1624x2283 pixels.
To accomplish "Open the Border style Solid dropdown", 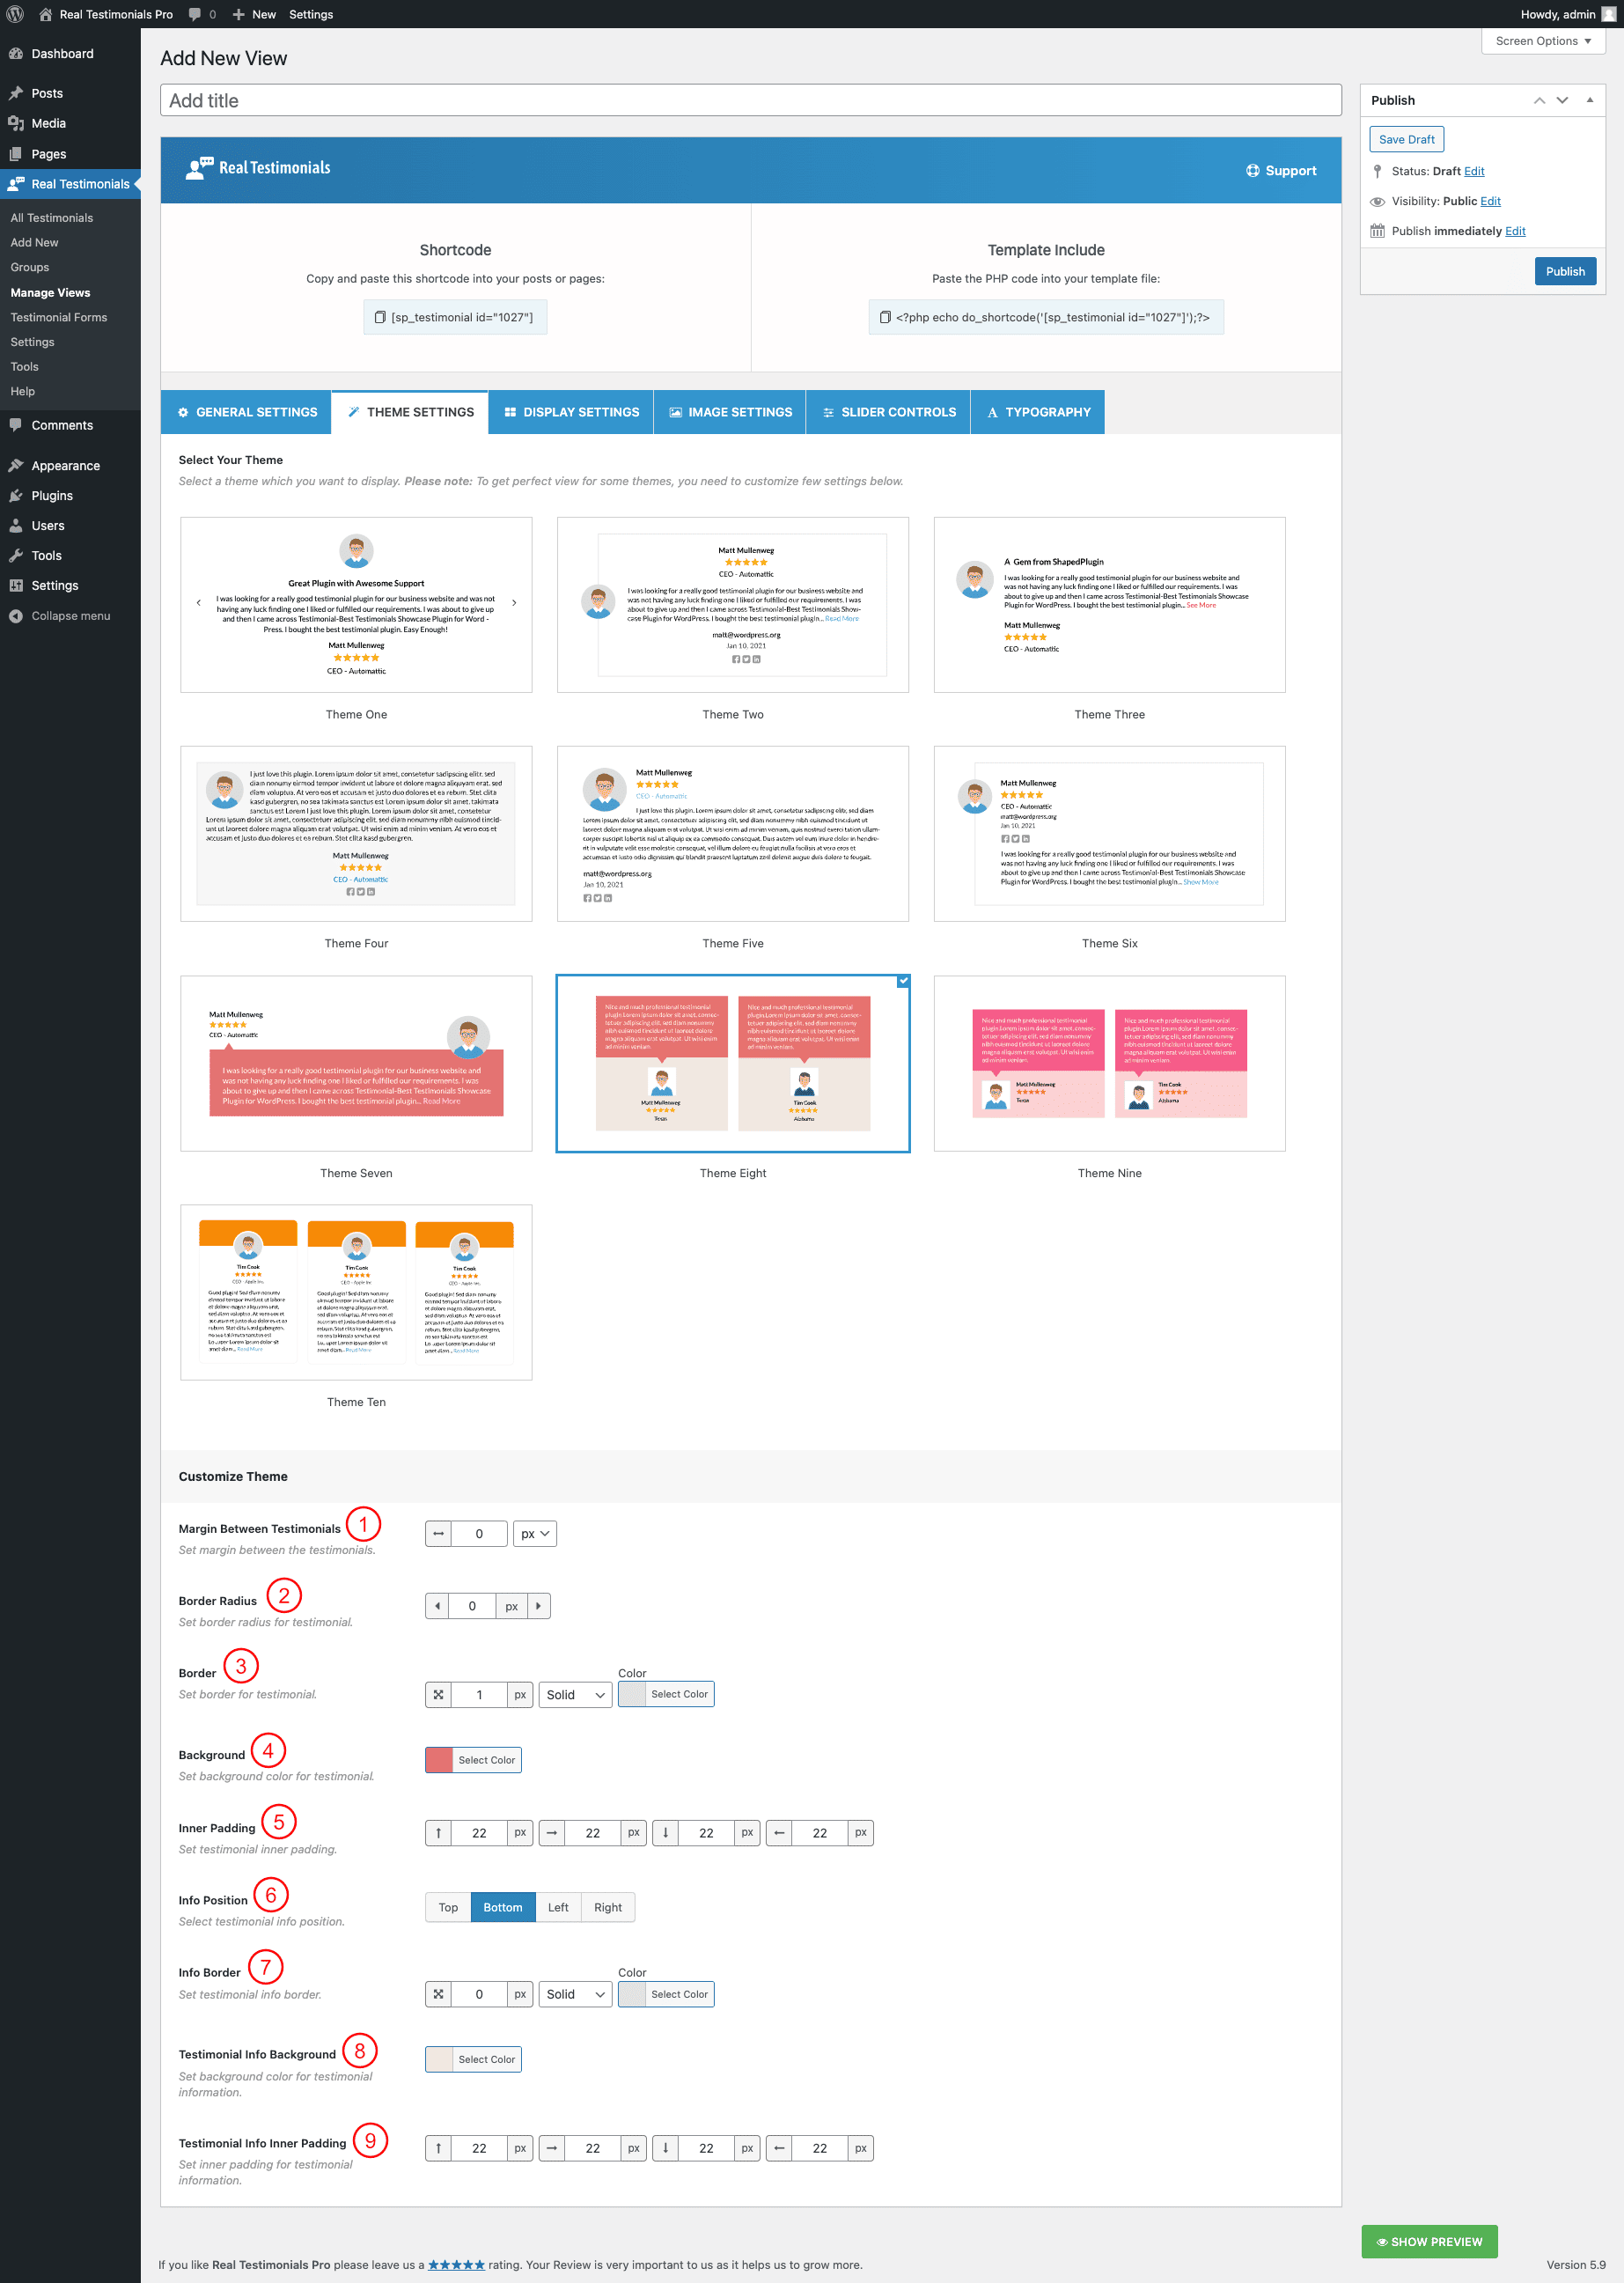I will (x=575, y=1695).
